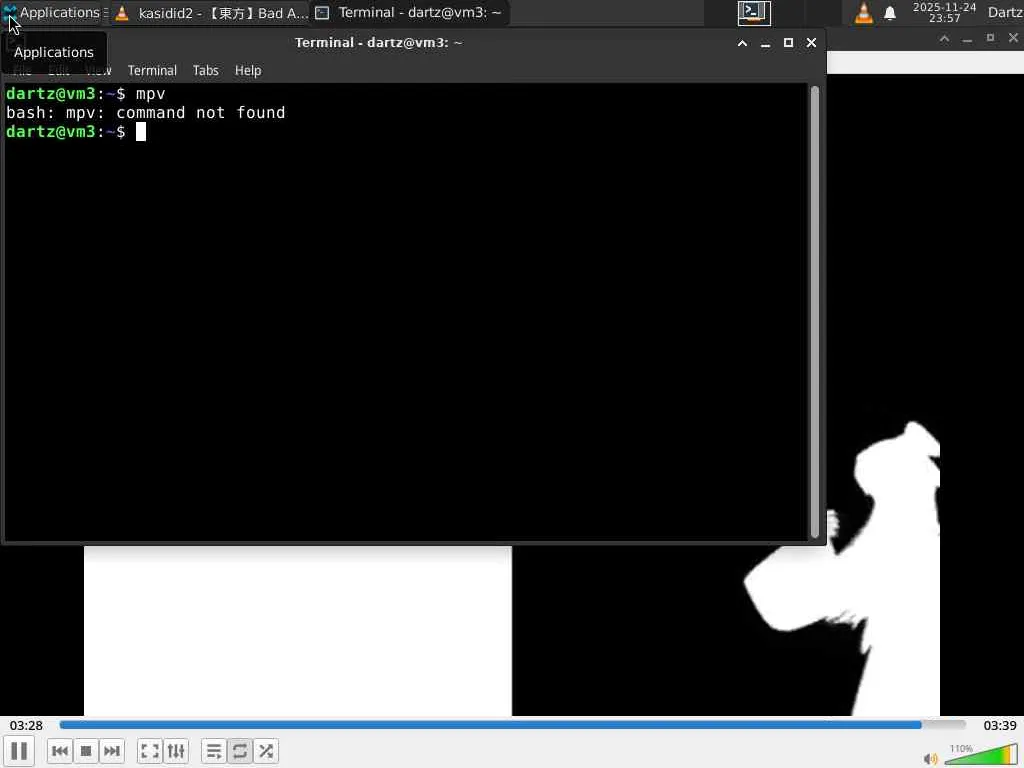
Task: Close the Terminal window
Action: (x=811, y=42)
